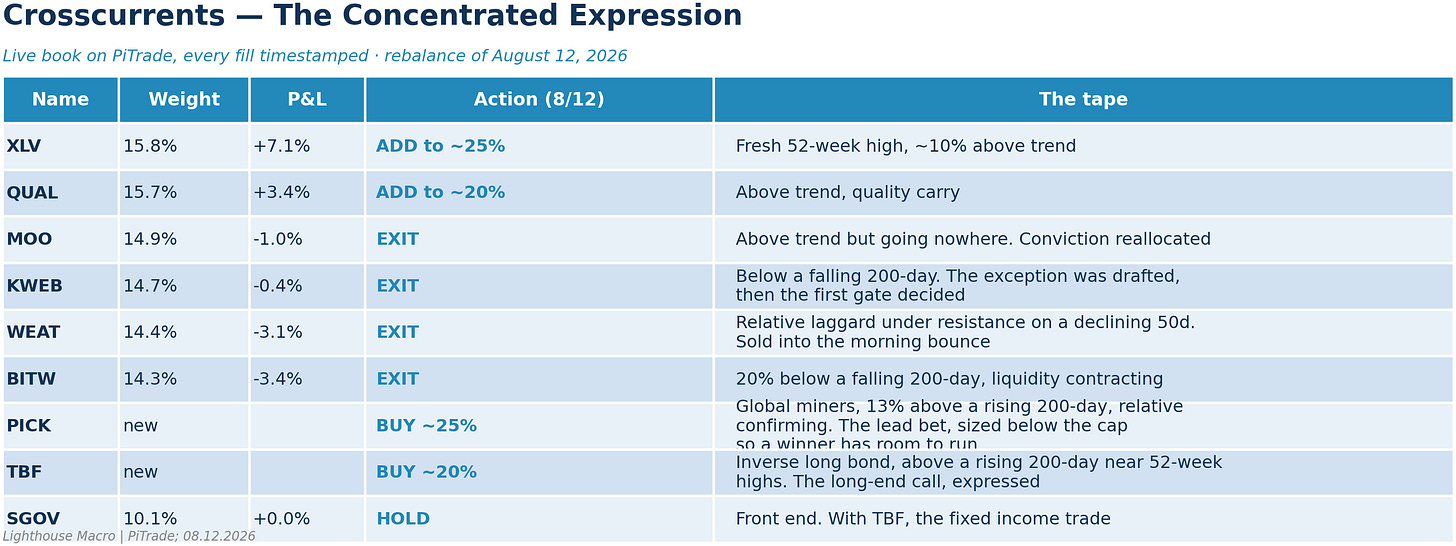
Task: Click BUY ~20% for TBF
Action: 426,473
